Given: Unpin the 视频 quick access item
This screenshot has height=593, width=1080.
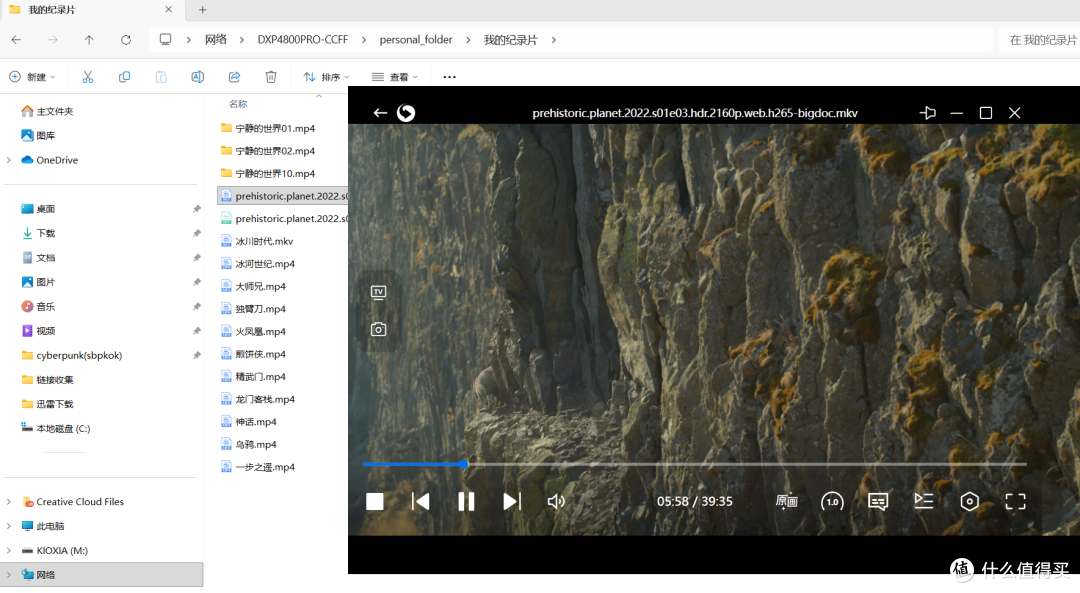Looking at the screenshot, I should (x=196, y=331).
